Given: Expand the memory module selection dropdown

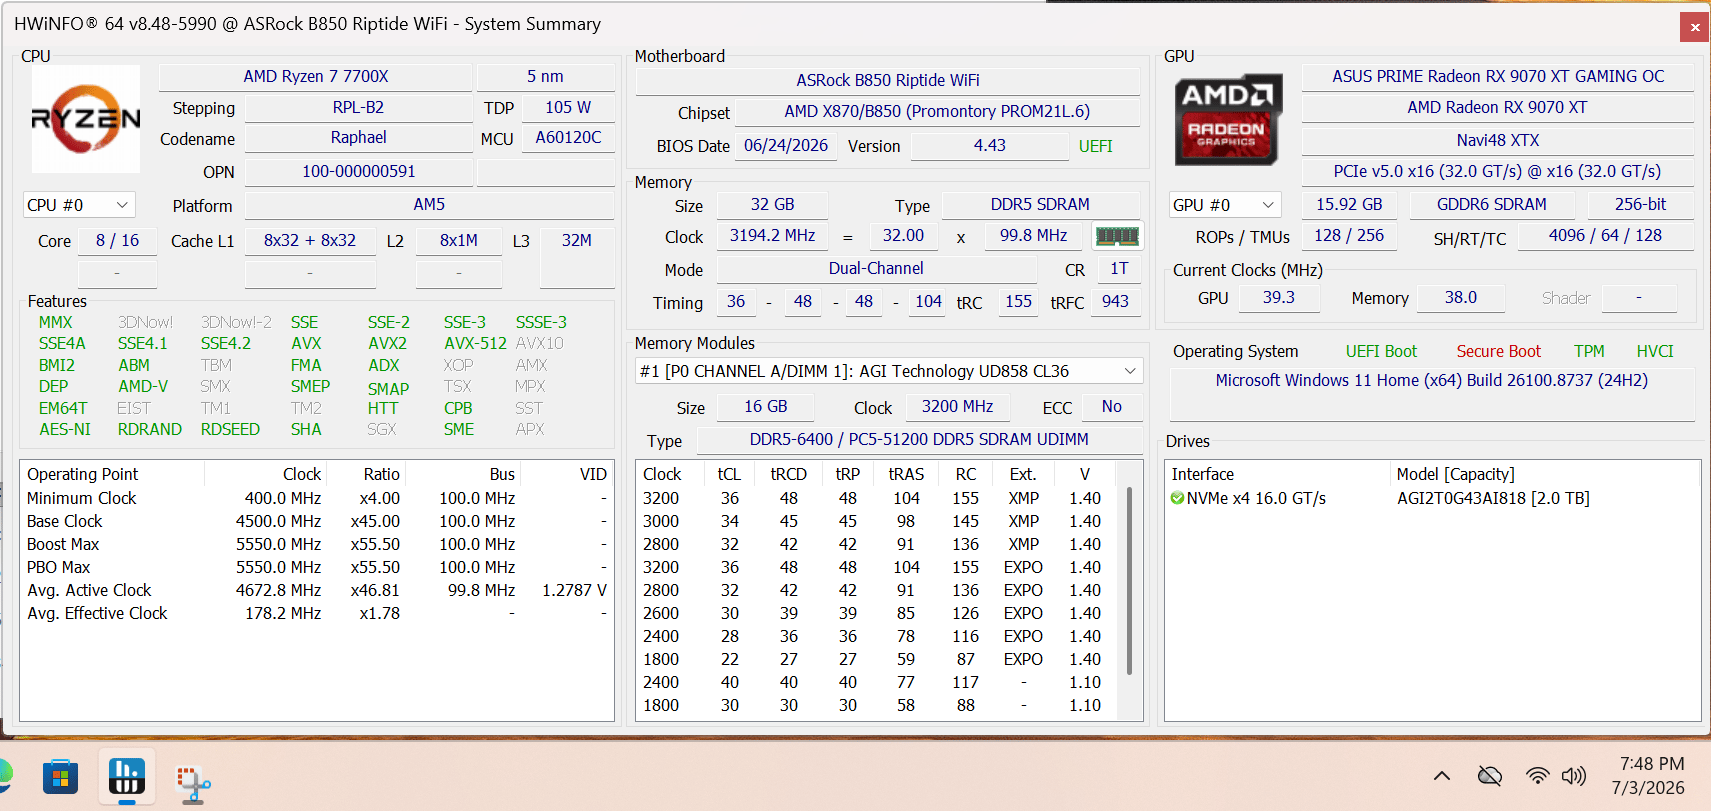Looking at the screenshot, I should pos(889,371).
